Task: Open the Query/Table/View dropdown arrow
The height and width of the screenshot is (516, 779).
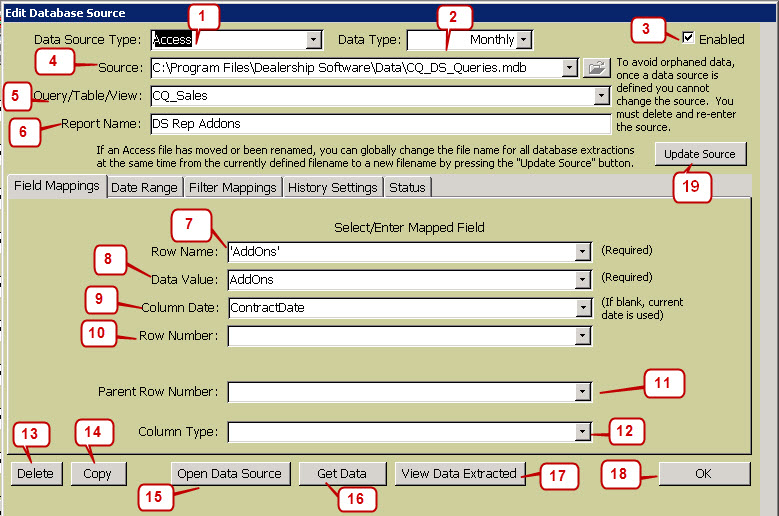Action: (x=601, y=97)
